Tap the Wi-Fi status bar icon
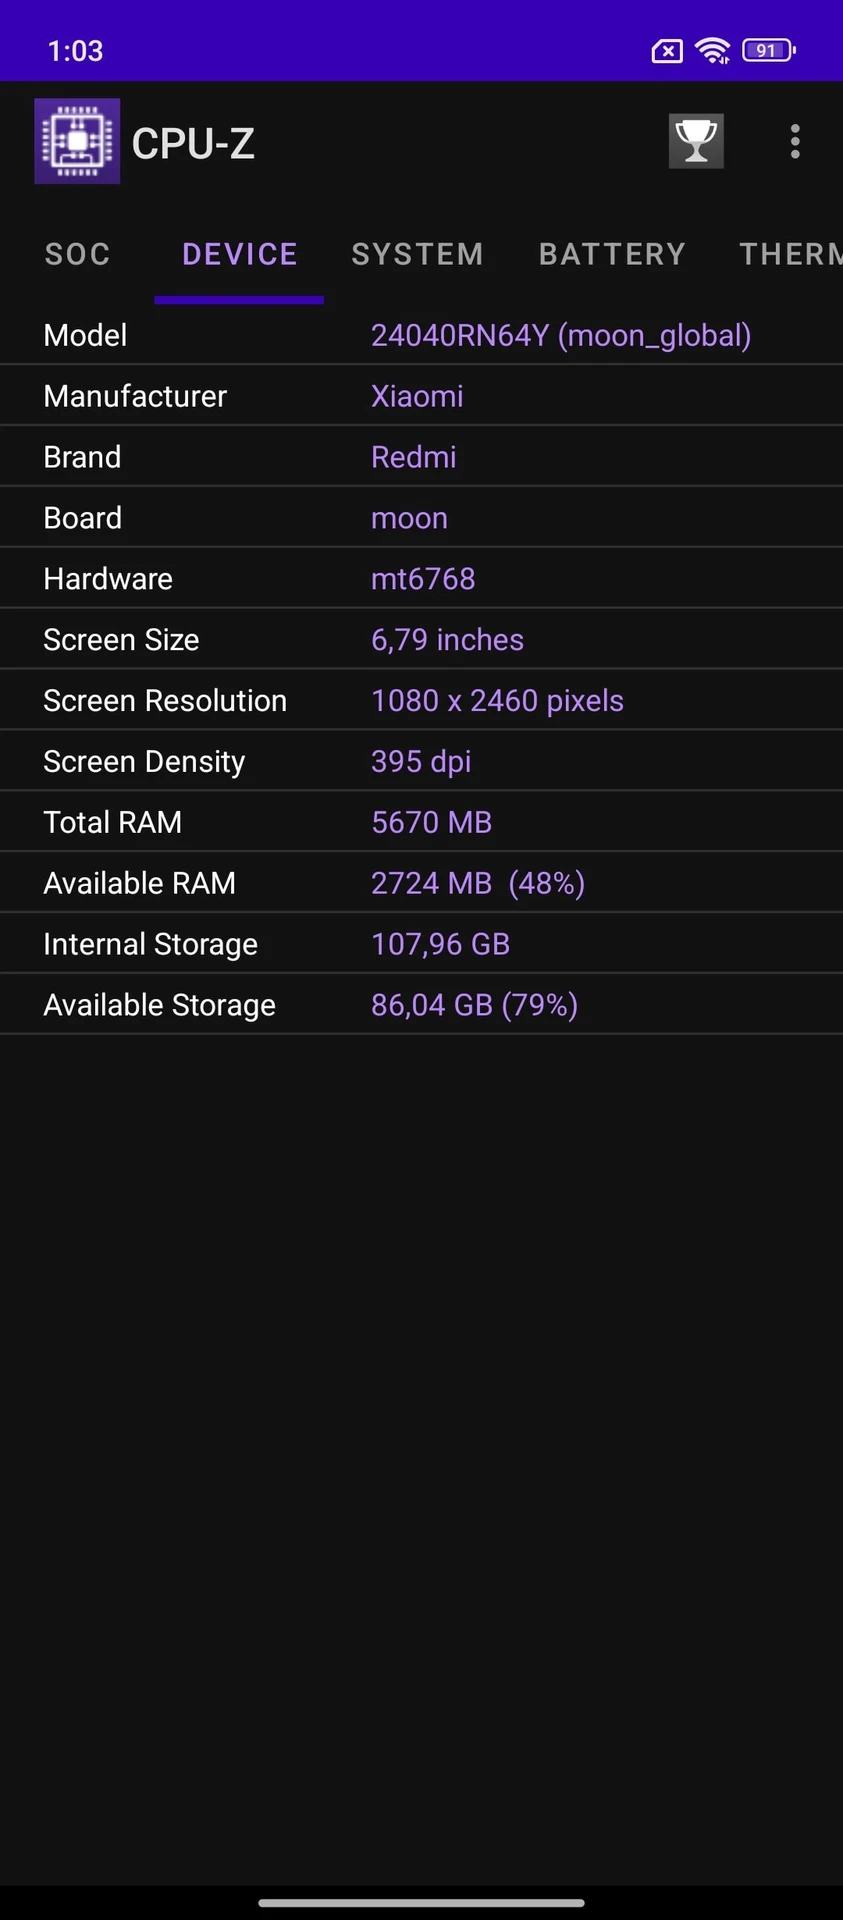 713,50
